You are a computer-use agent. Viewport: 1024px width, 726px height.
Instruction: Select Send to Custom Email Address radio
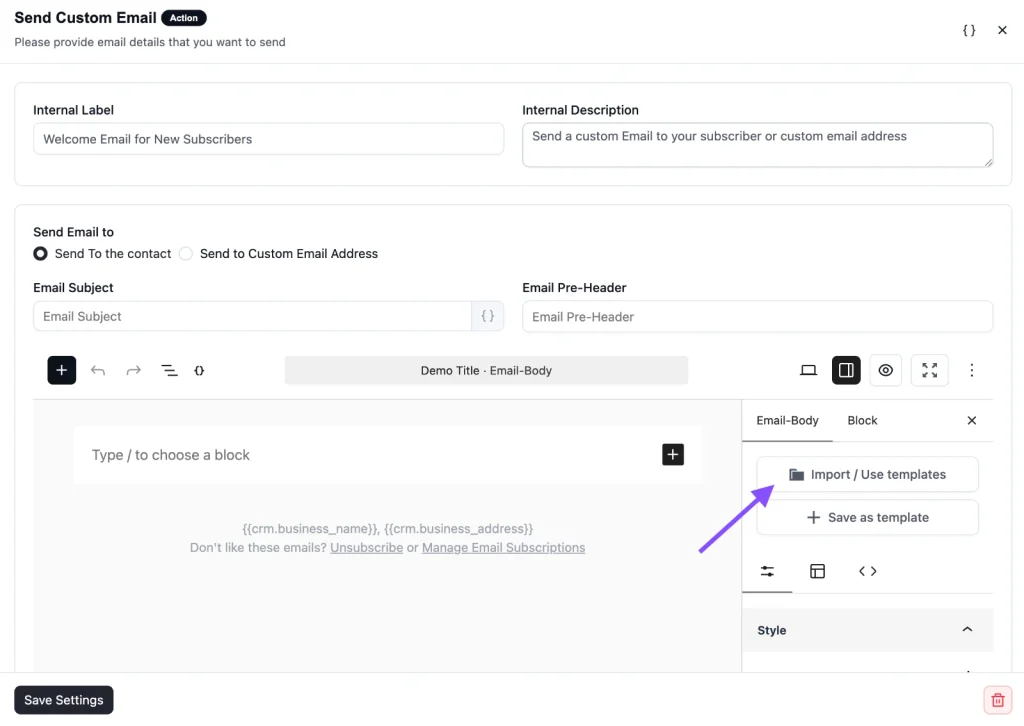point(186,253)
